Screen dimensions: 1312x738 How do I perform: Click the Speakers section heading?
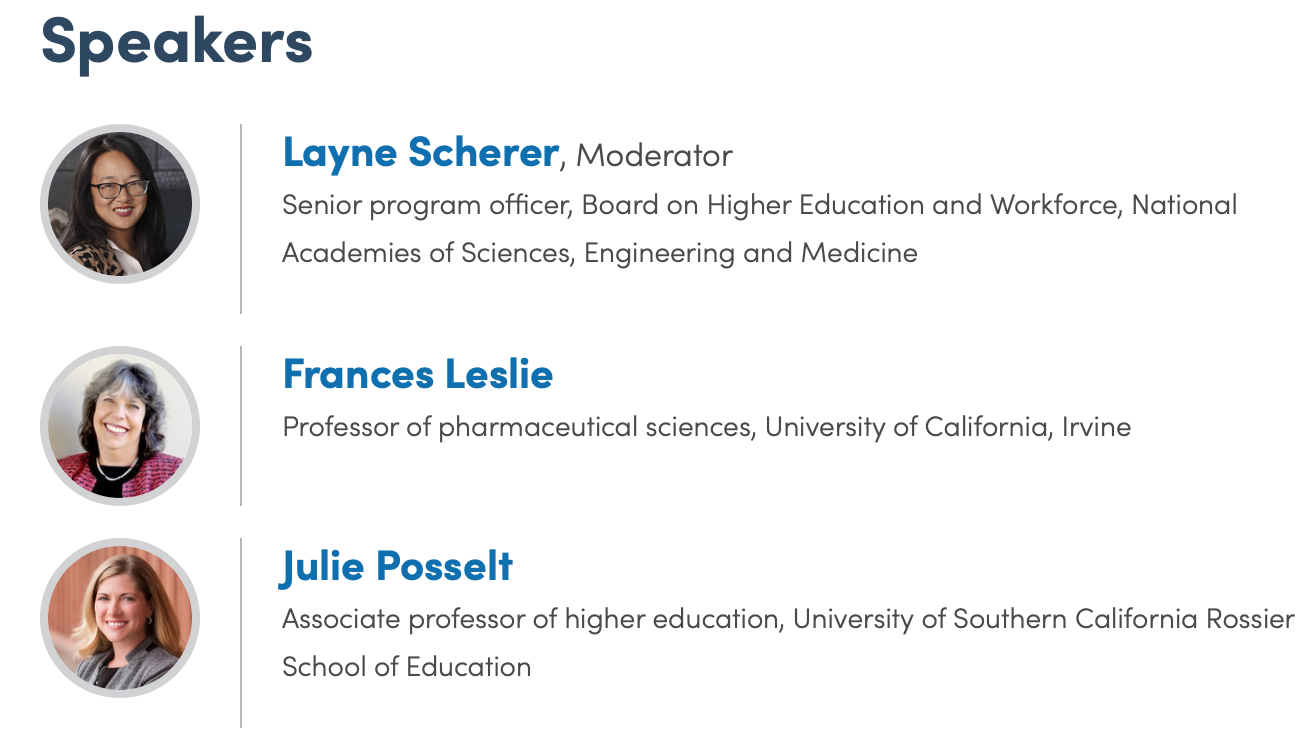click(177, 42)
